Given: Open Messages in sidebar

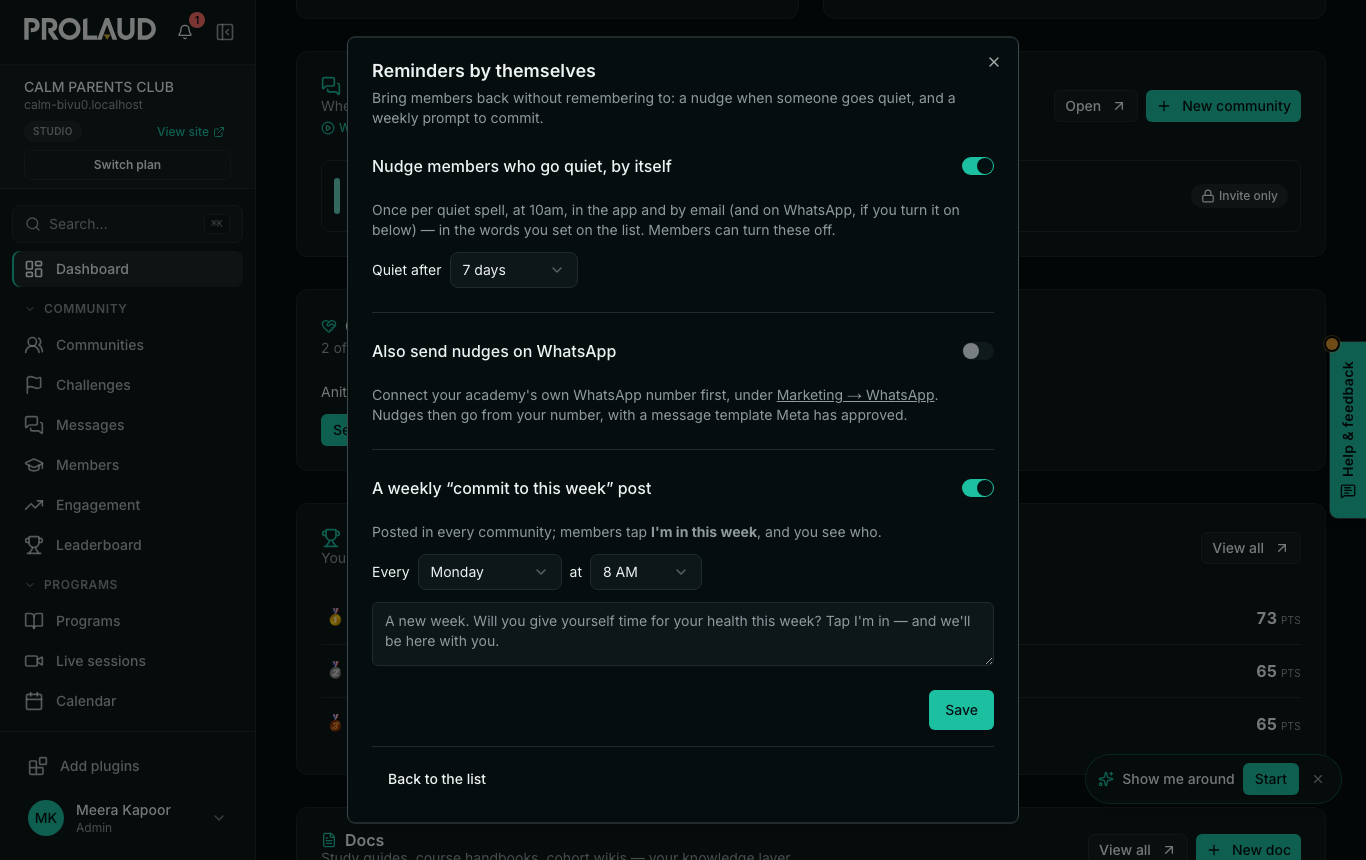Looking at the screenshot, I should (127, 425).
